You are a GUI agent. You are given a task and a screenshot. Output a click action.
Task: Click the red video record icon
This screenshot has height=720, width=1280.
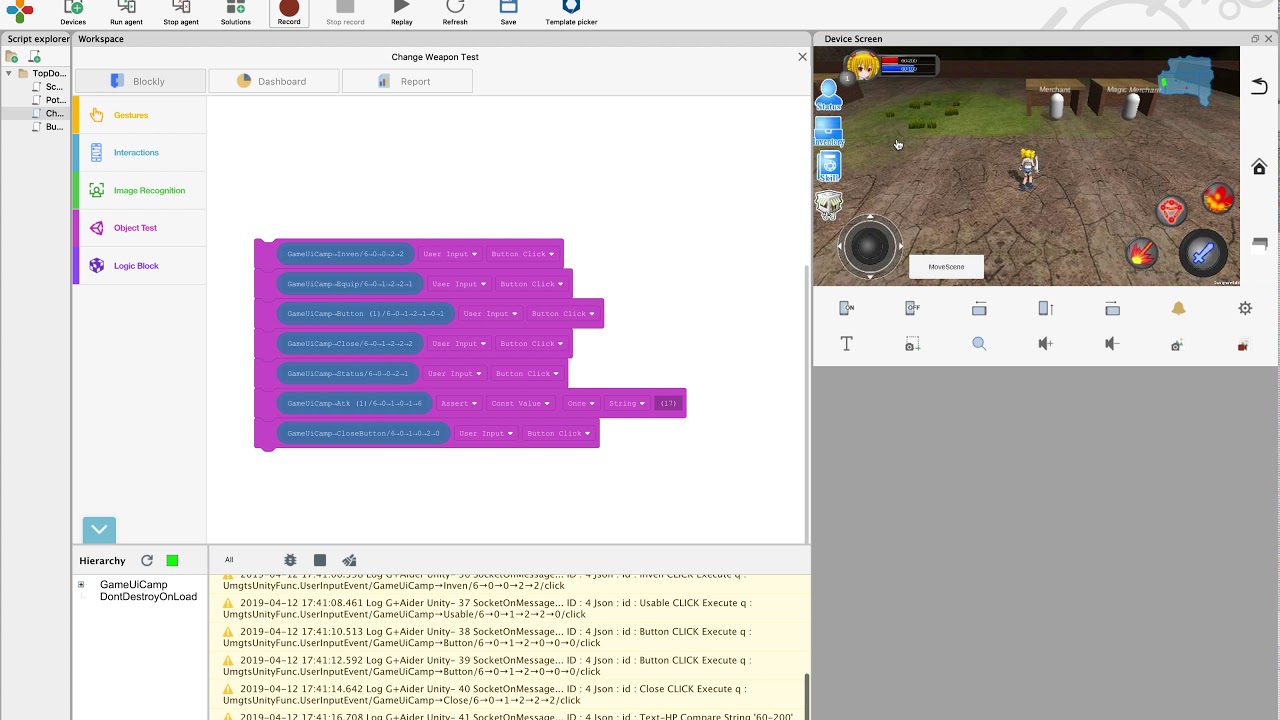pyautogui.click(x=1243, y=345)
